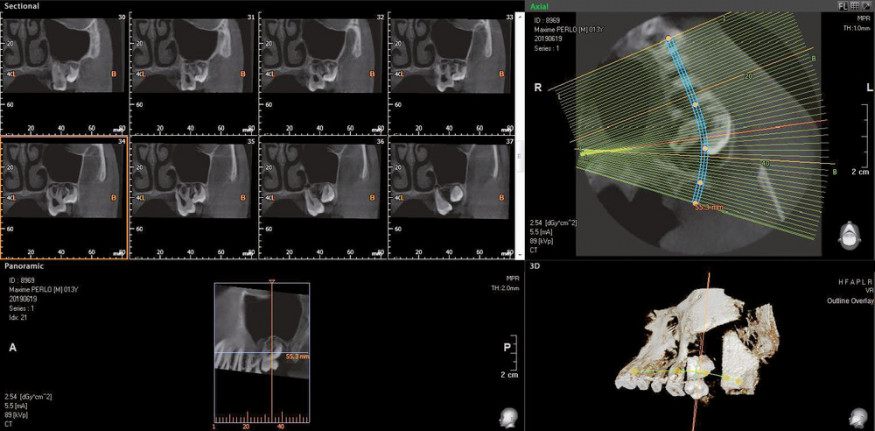
Task: Activate the 3D panel title
Action: pyautogui.click(x=536, y=267)
